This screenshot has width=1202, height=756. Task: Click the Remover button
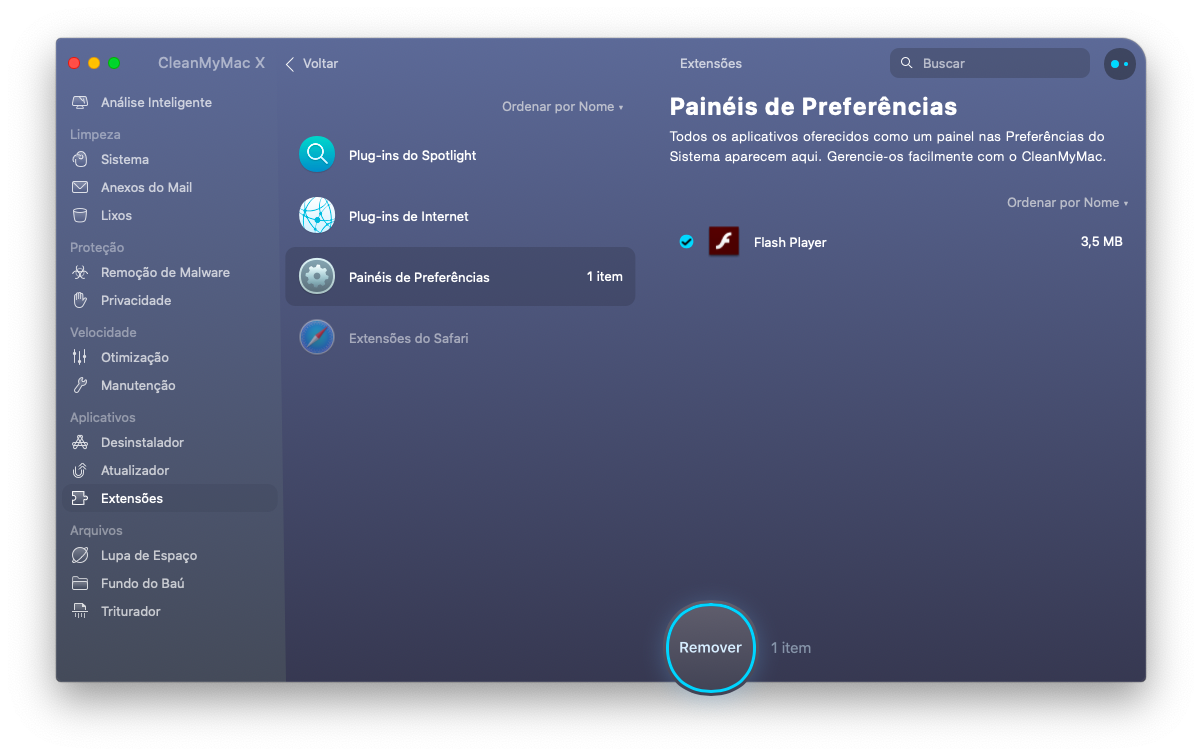click(710, 647)
